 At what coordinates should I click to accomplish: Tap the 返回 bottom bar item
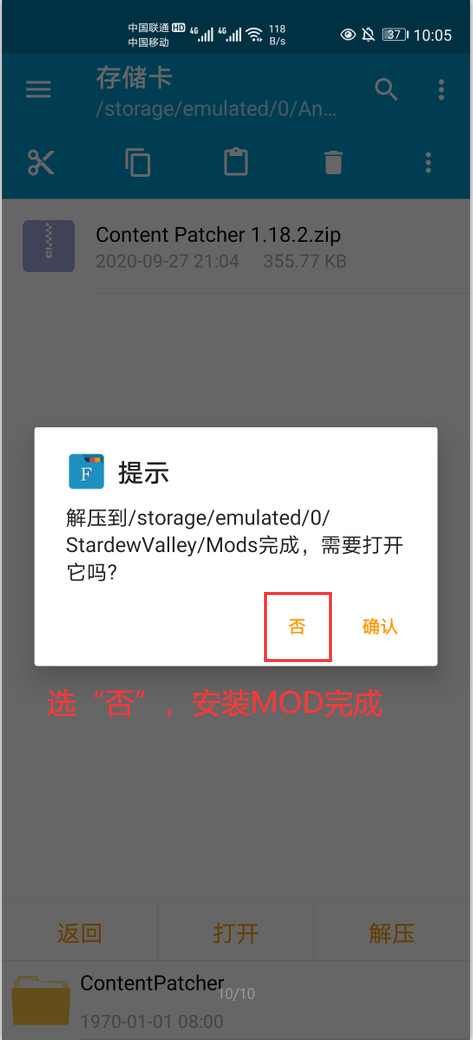[80, 933]
